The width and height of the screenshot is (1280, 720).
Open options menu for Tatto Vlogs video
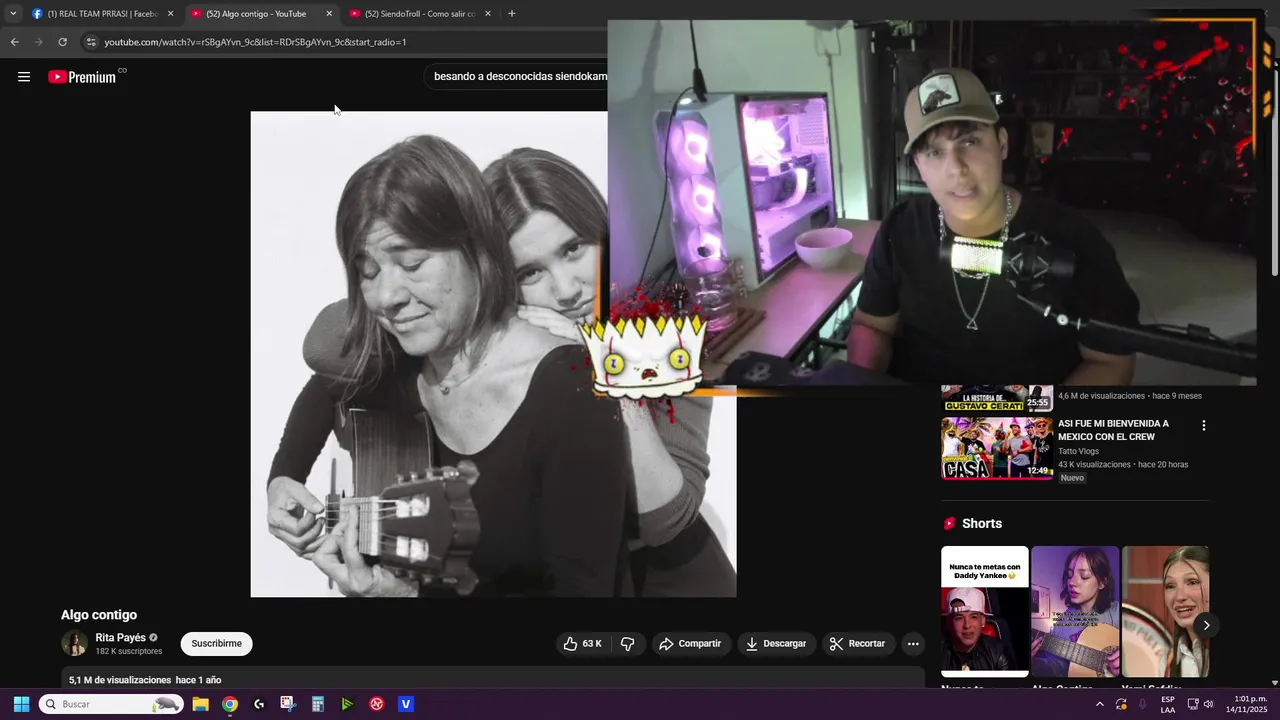[x=1203, y=425]
